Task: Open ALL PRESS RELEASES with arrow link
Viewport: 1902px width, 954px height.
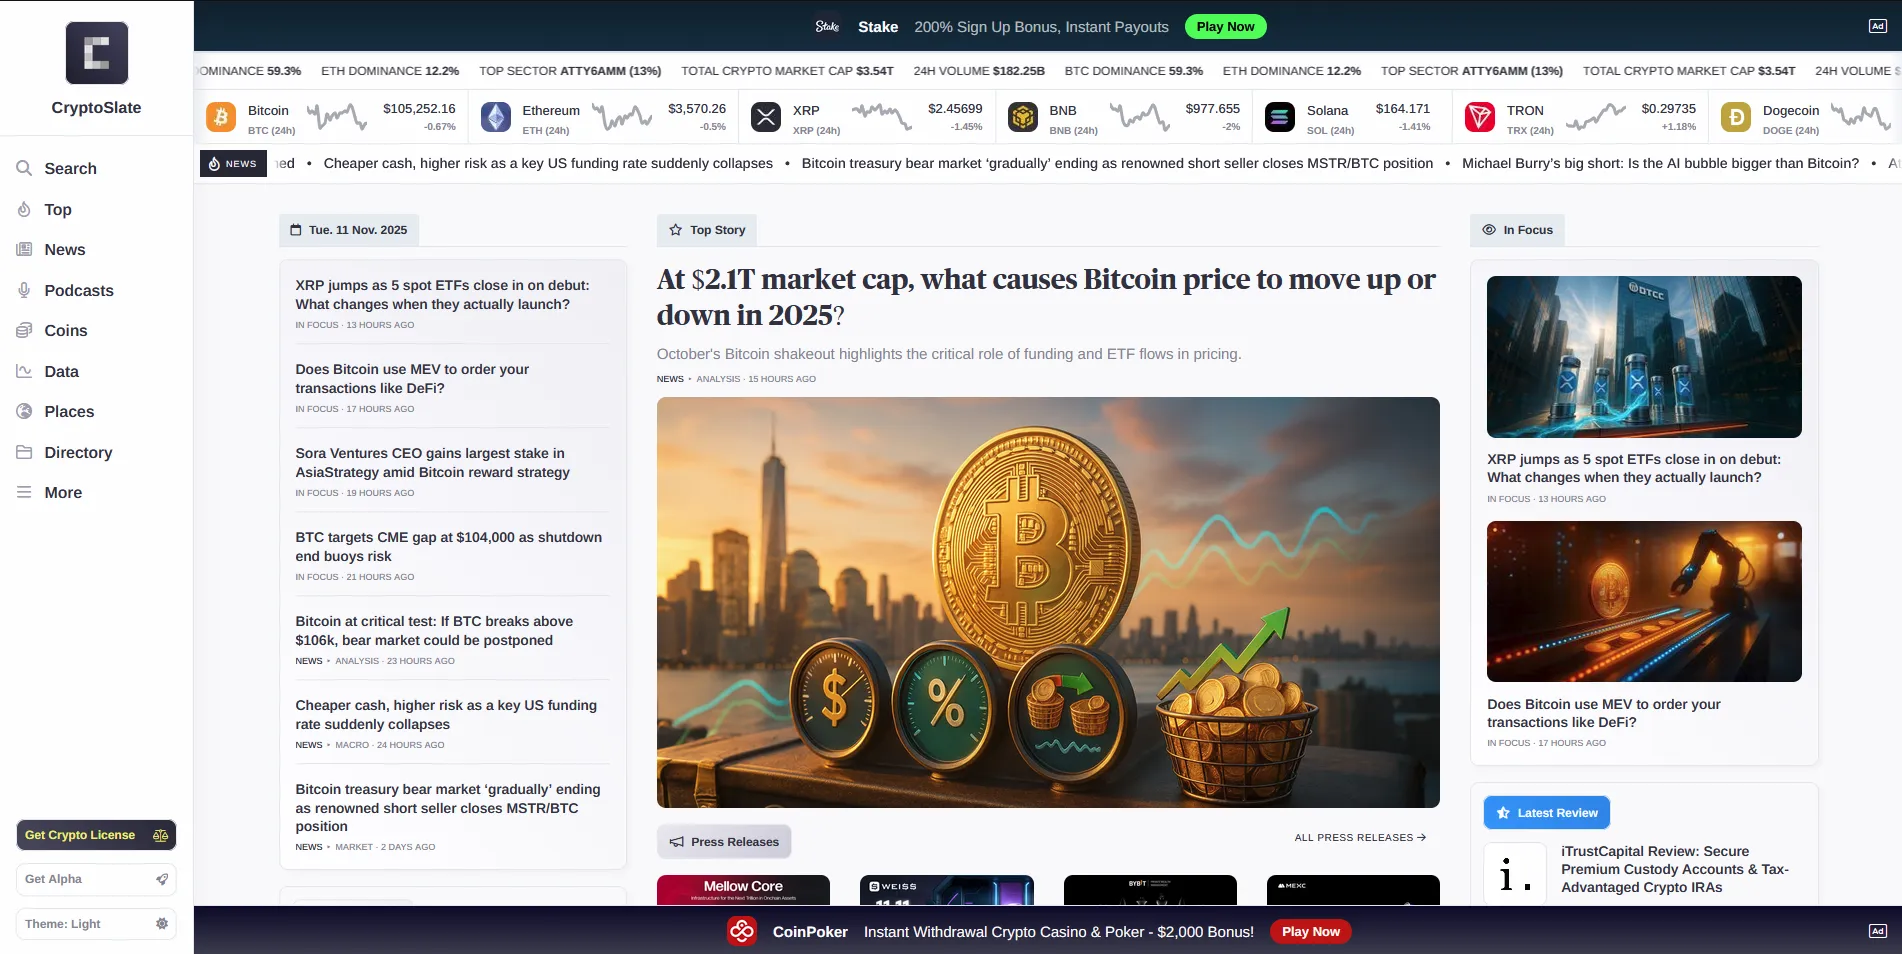Action: pos(1359,838)
